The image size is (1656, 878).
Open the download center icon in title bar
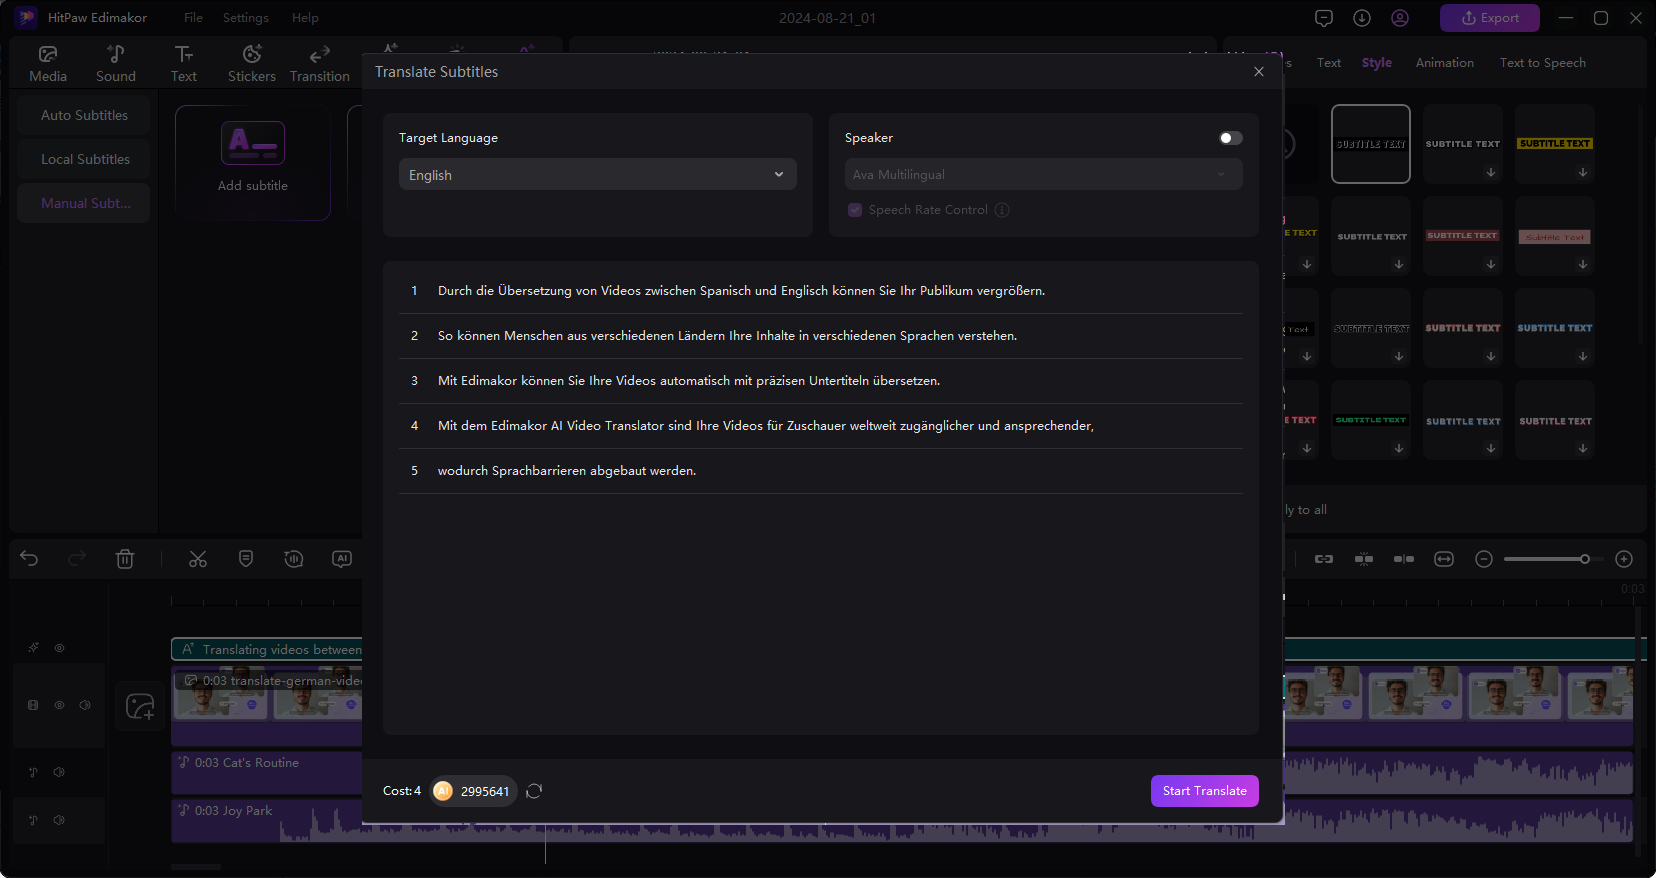point(1362,18)
